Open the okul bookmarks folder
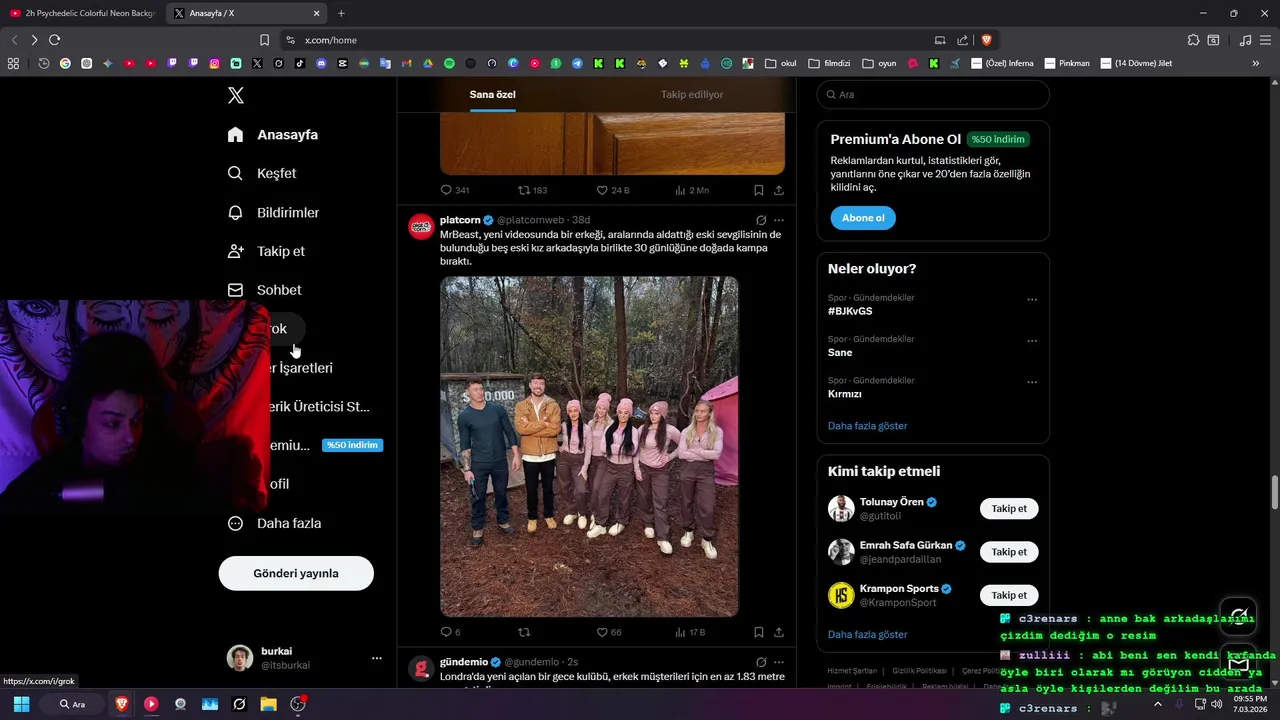Viewport: 1280px width, 720px height. pyautogui.click(x=781, y=63)
